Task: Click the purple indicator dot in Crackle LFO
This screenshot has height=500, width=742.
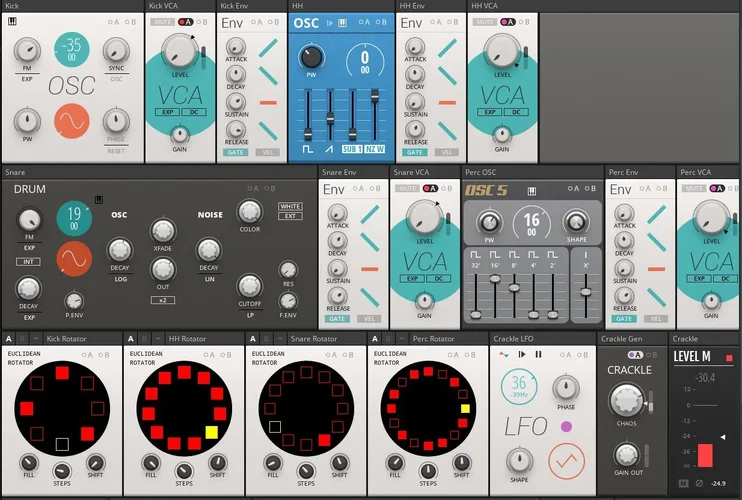Action: click(566, 426)
